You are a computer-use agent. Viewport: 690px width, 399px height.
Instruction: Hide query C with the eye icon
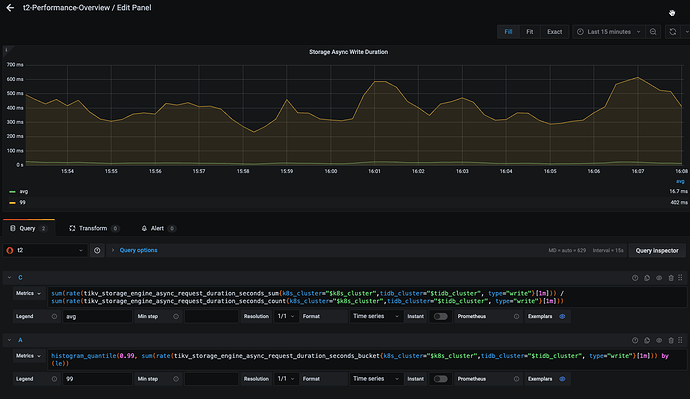click(x=659, y=278)
